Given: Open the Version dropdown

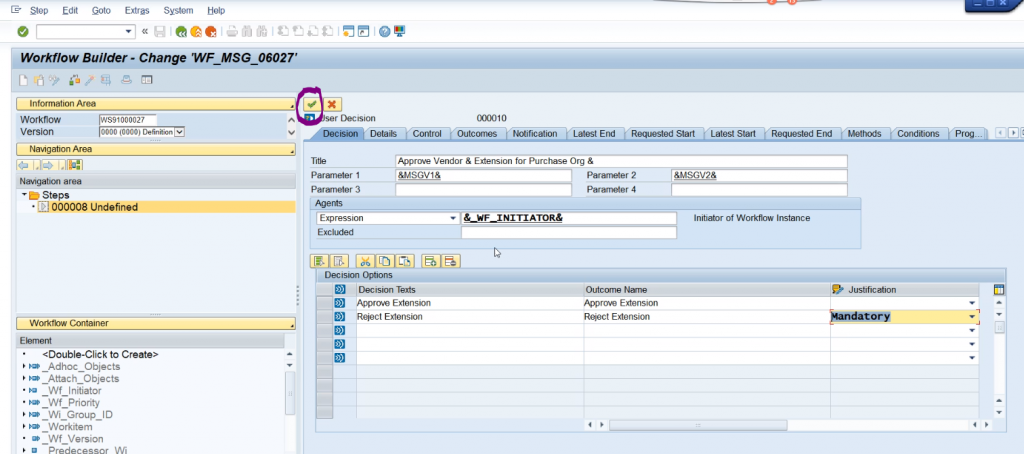Looking at the screenshot, I should [x=180, y=132].
